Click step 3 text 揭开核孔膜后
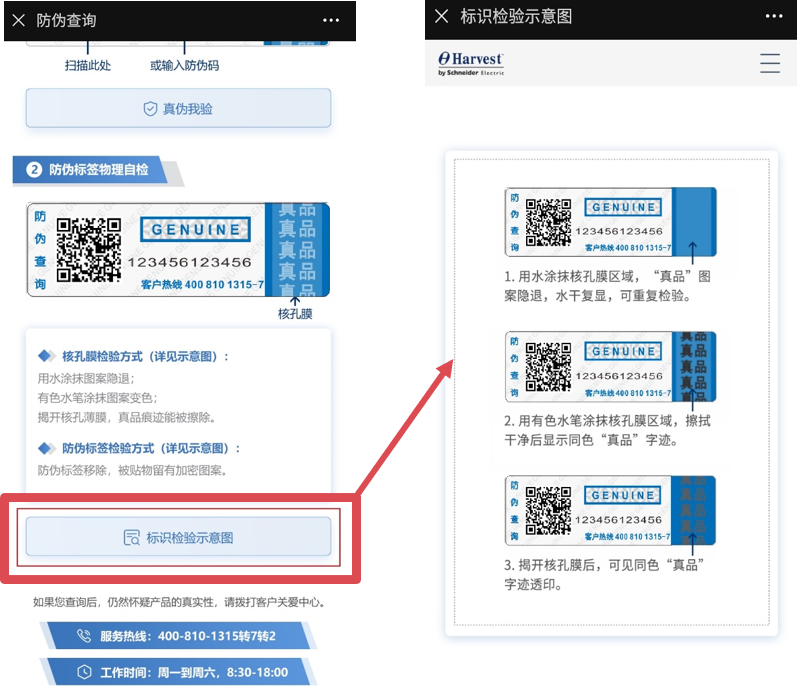797x687 pixels. click(x=604, y=574)
